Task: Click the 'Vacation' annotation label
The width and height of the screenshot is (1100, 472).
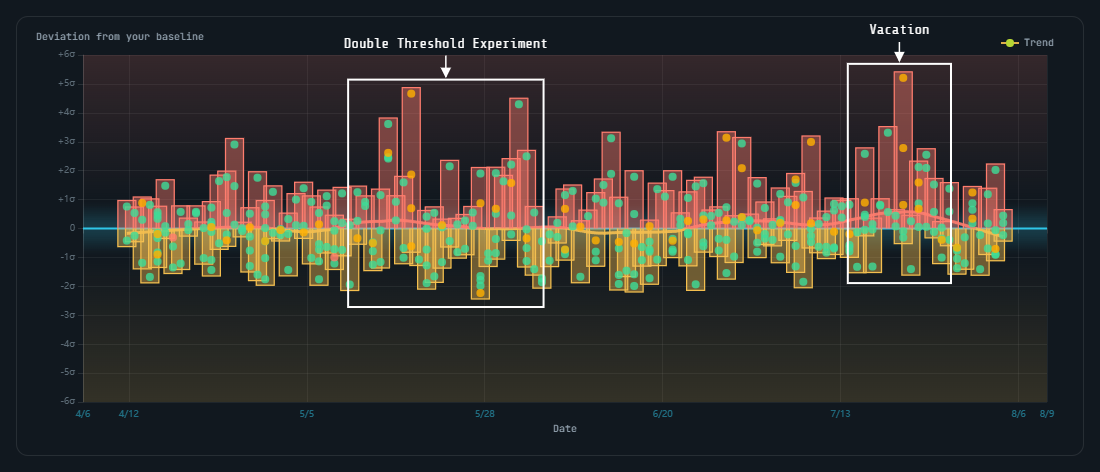Action: pyautogui.click(x=899, y=29)
